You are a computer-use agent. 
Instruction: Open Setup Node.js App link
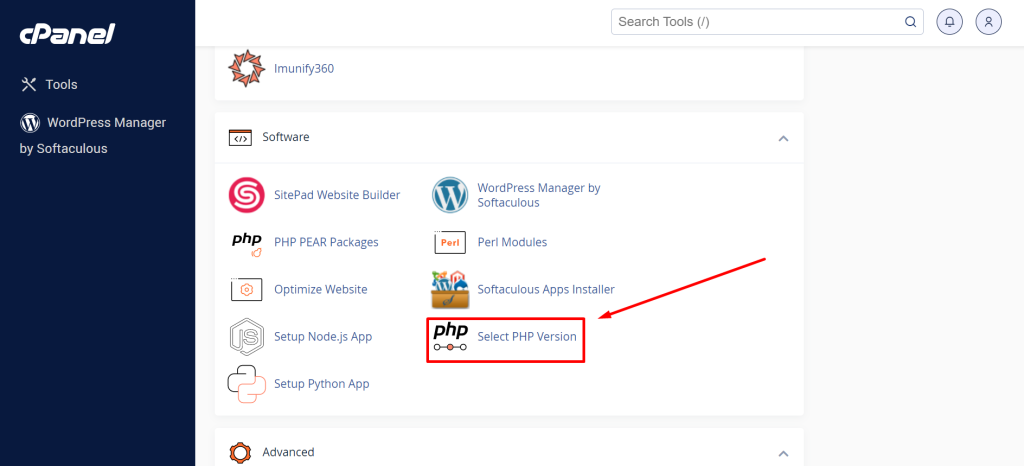coord(323,337)
